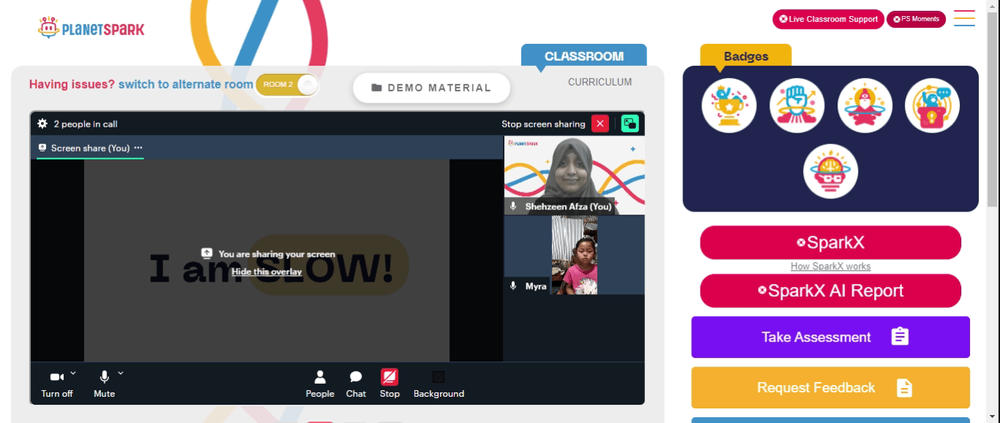Open the Badges tab
Viewport: 1000px width, 423px height.
746,56
